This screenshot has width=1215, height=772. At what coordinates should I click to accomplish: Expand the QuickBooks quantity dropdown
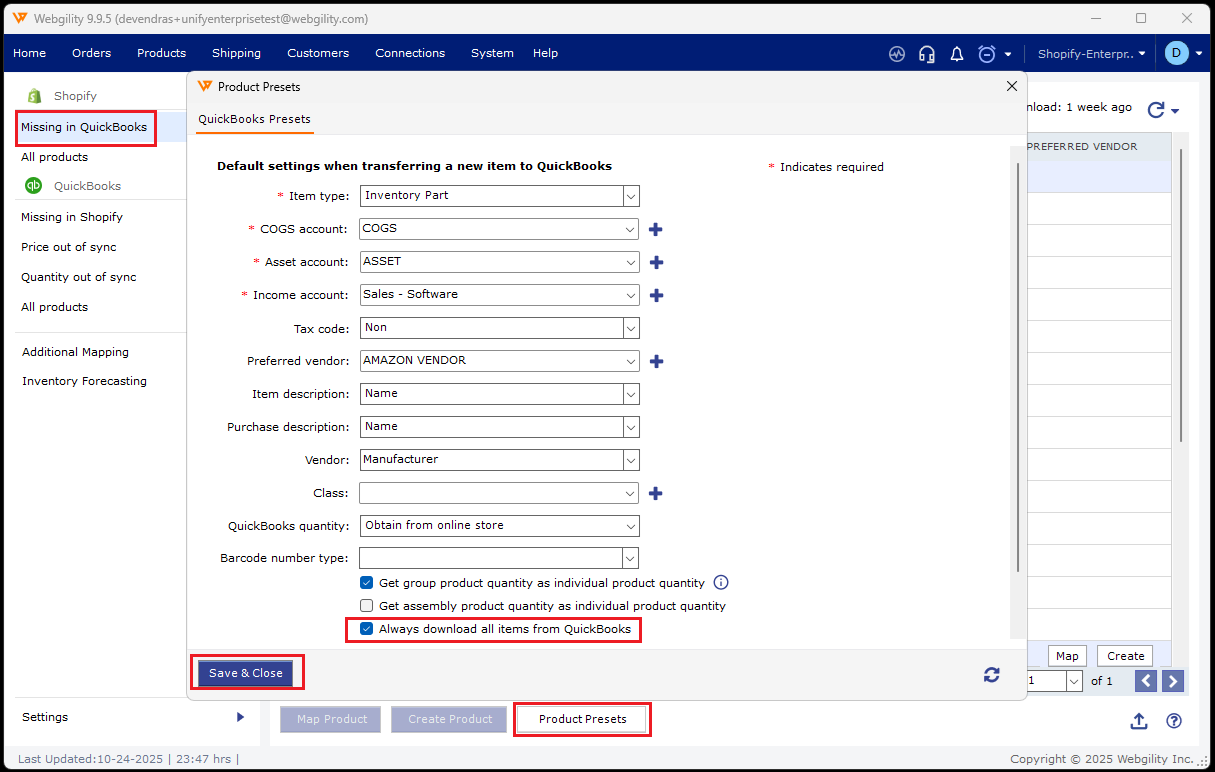point(631,526)
